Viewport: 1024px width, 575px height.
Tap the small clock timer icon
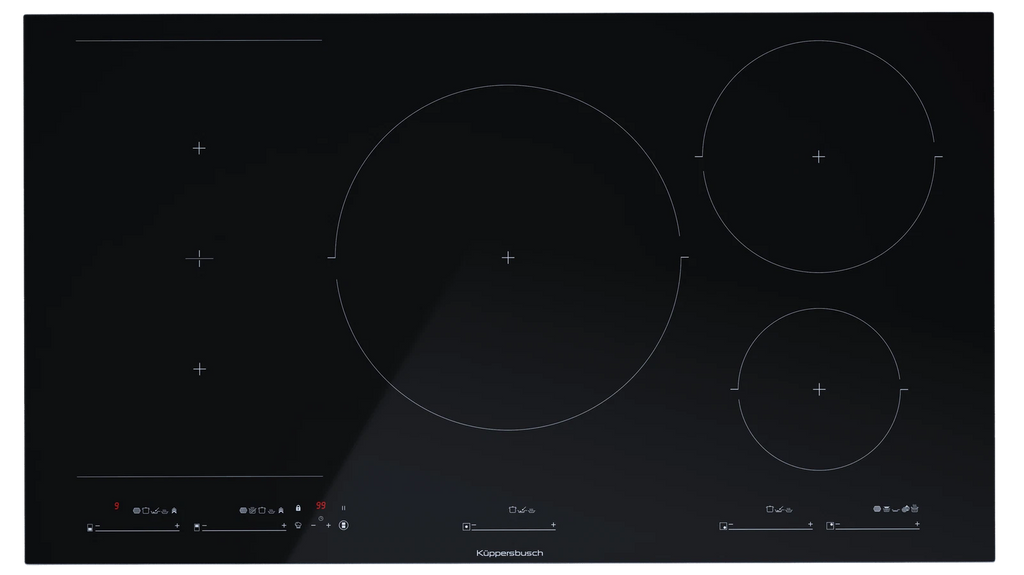321,519
